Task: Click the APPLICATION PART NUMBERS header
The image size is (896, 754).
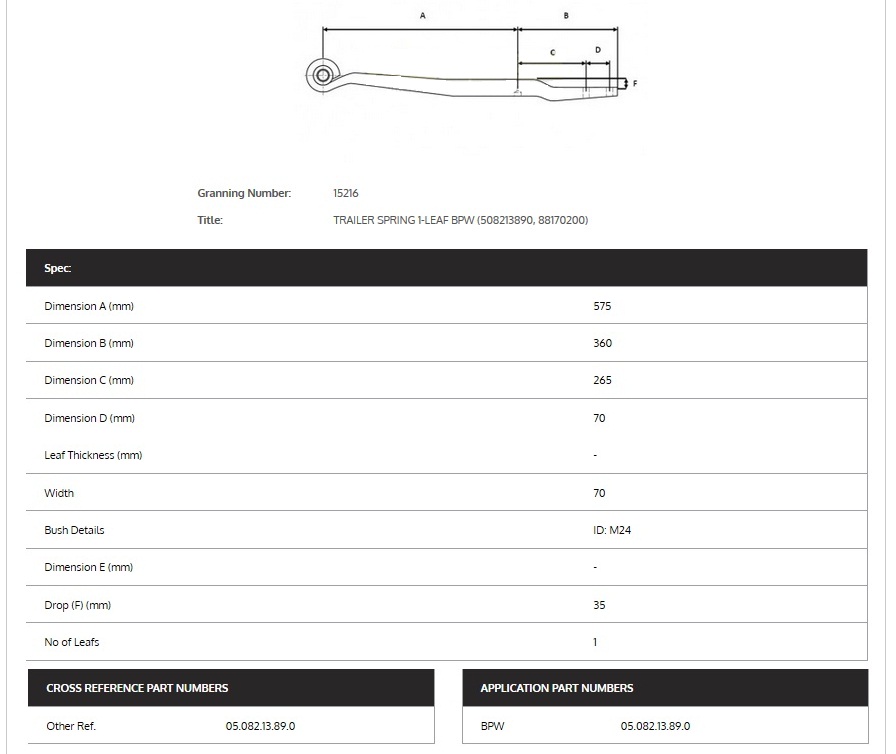Action: [665, 688]
